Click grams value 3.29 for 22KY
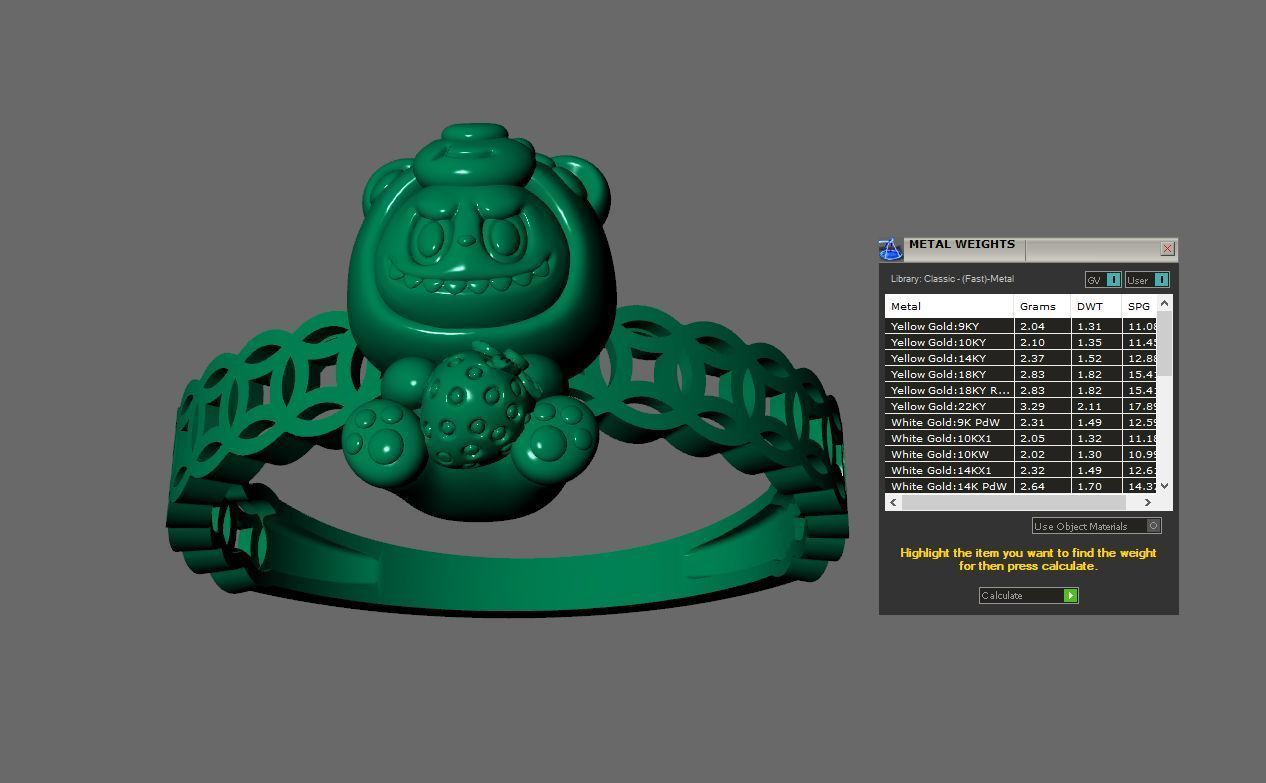This screenshot has width=1266, height=783. [1032, 406]
